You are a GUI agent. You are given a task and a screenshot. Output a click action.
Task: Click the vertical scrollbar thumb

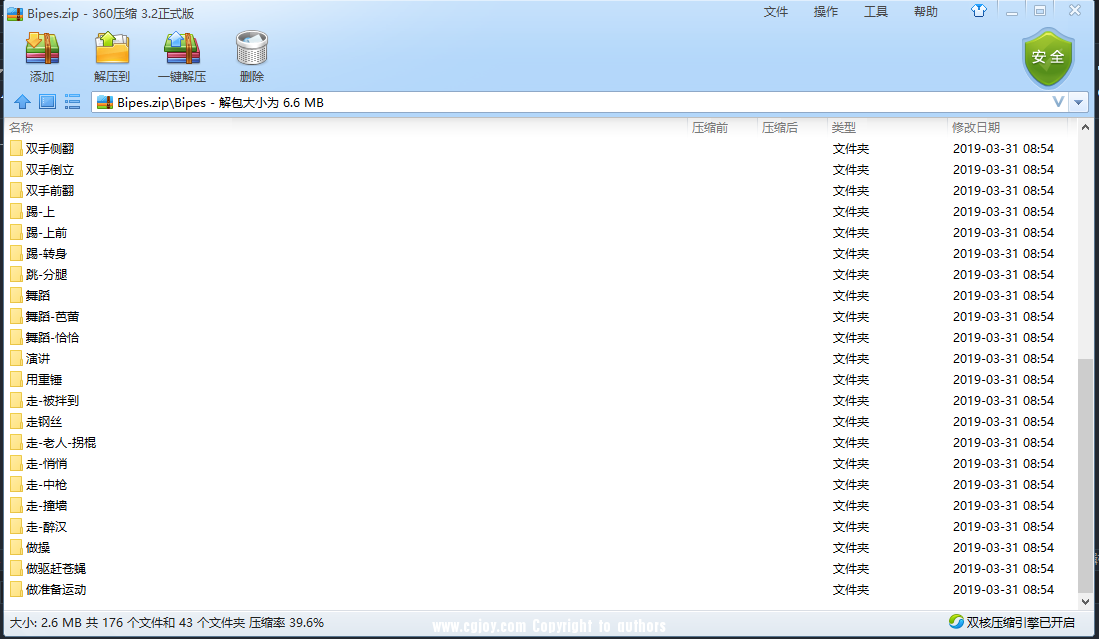coord(1085,475)
